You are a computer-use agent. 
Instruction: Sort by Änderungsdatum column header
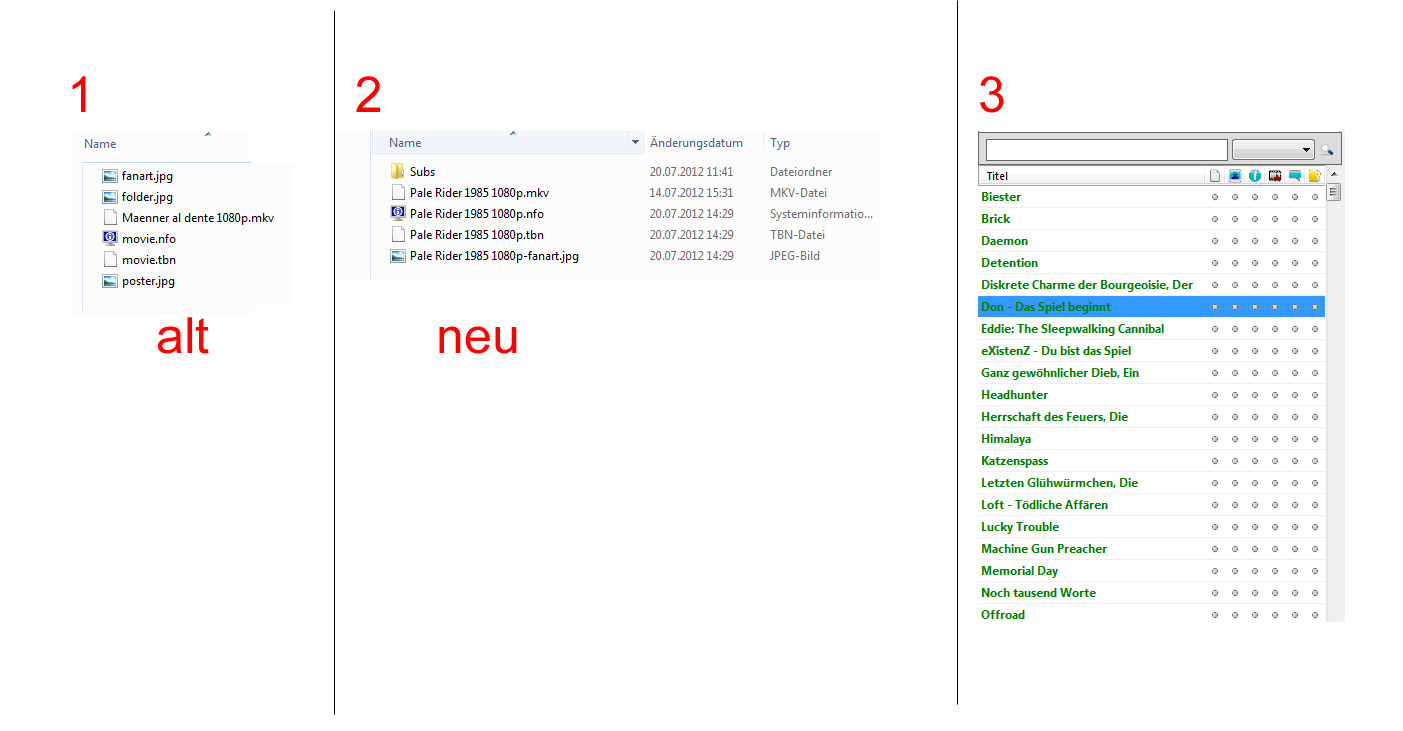click(703, 143)
